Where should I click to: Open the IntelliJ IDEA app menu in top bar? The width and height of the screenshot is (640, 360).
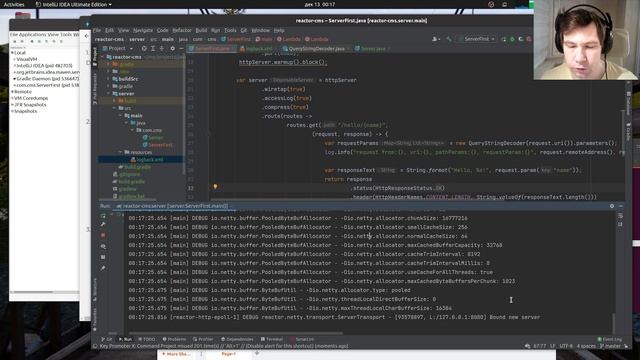[x=73, y=4]
